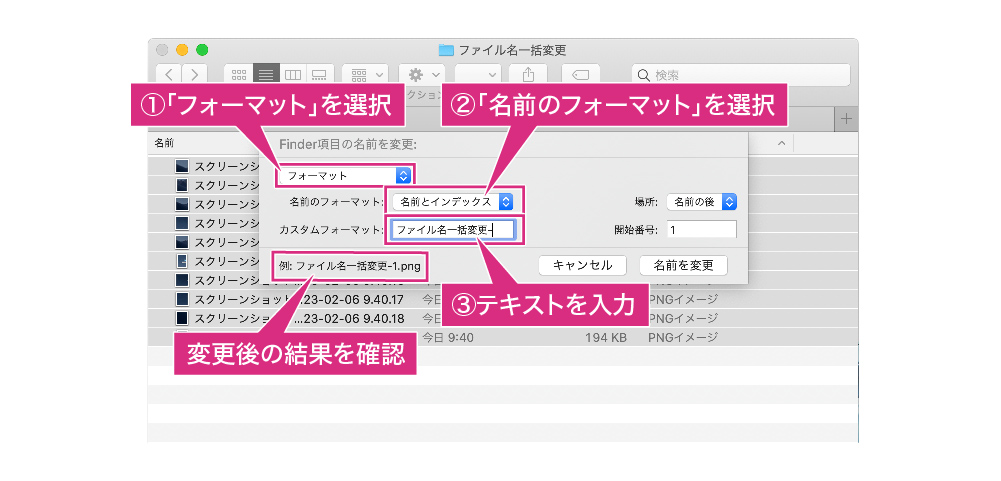Add a new tab with the plus button
This screenshot has height=481, width=1001.
847,119
